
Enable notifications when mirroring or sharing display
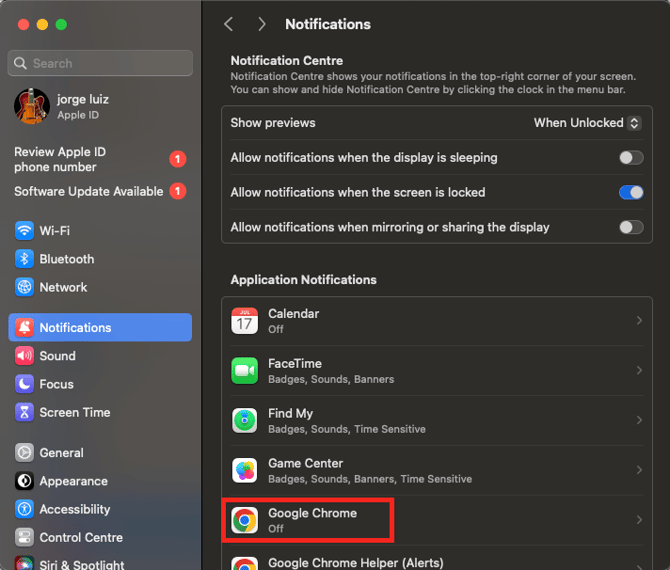[x=631, y=227]
